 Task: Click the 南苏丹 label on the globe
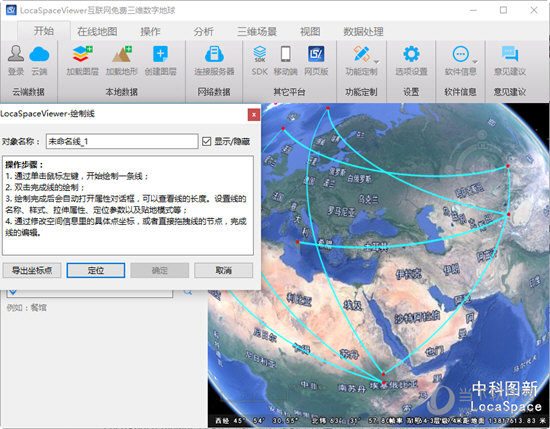click(x=351, y=388)
